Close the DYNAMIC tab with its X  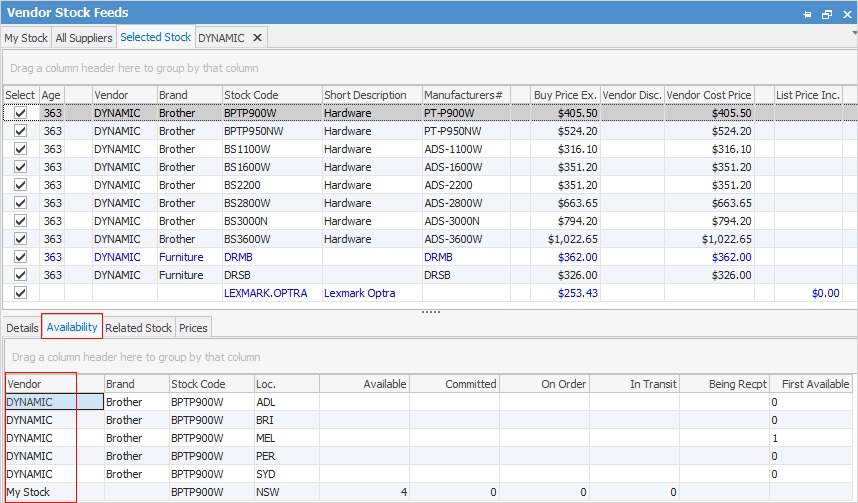(x=257, y=38)
